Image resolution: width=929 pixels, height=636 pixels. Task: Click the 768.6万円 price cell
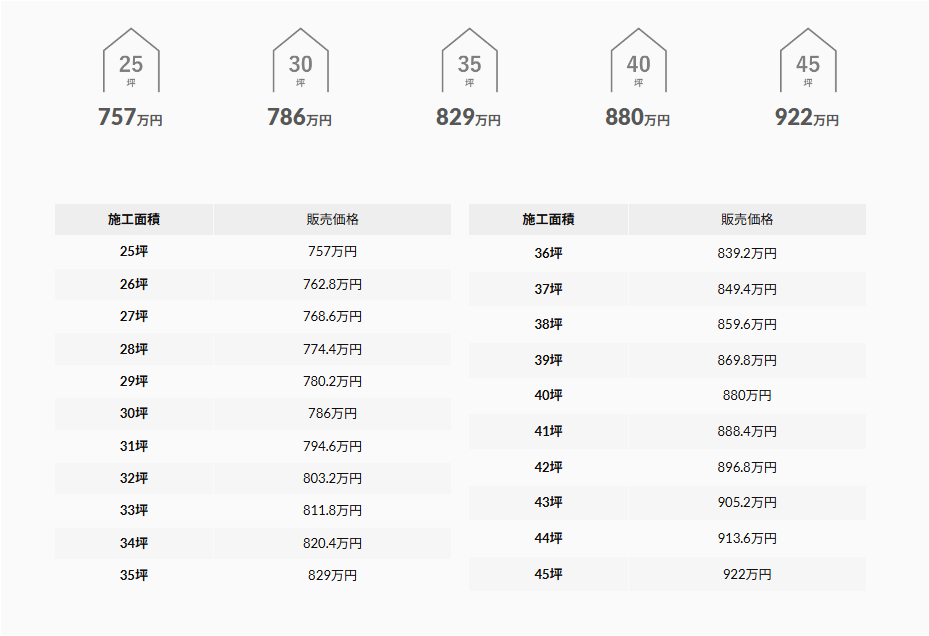point(332,317)
